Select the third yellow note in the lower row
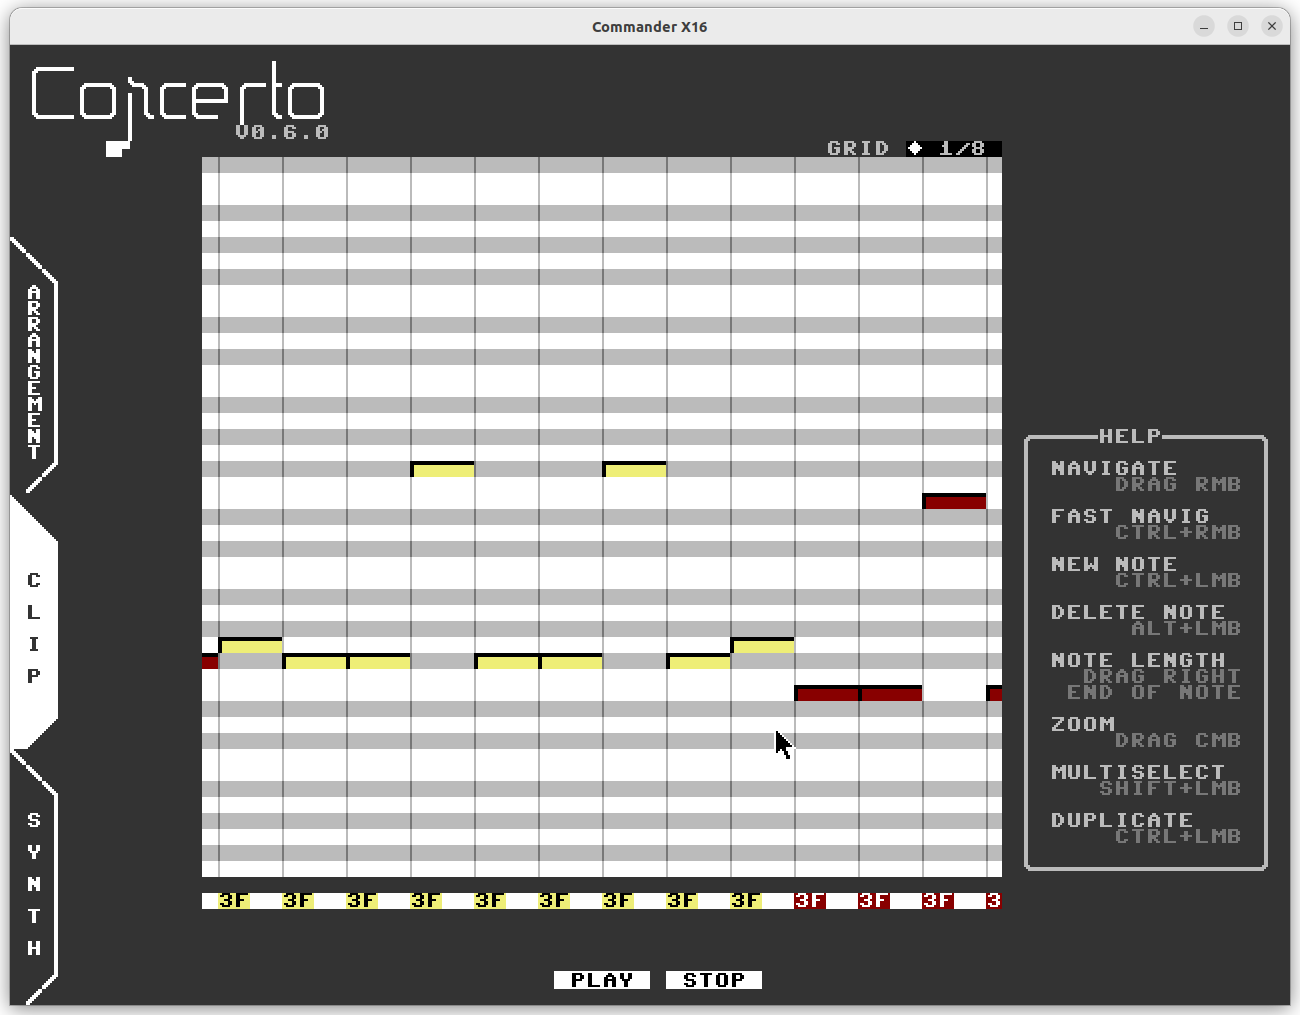Image resolution: width=1300 pixels, height=1015 pixels. (x=506, y=661)
